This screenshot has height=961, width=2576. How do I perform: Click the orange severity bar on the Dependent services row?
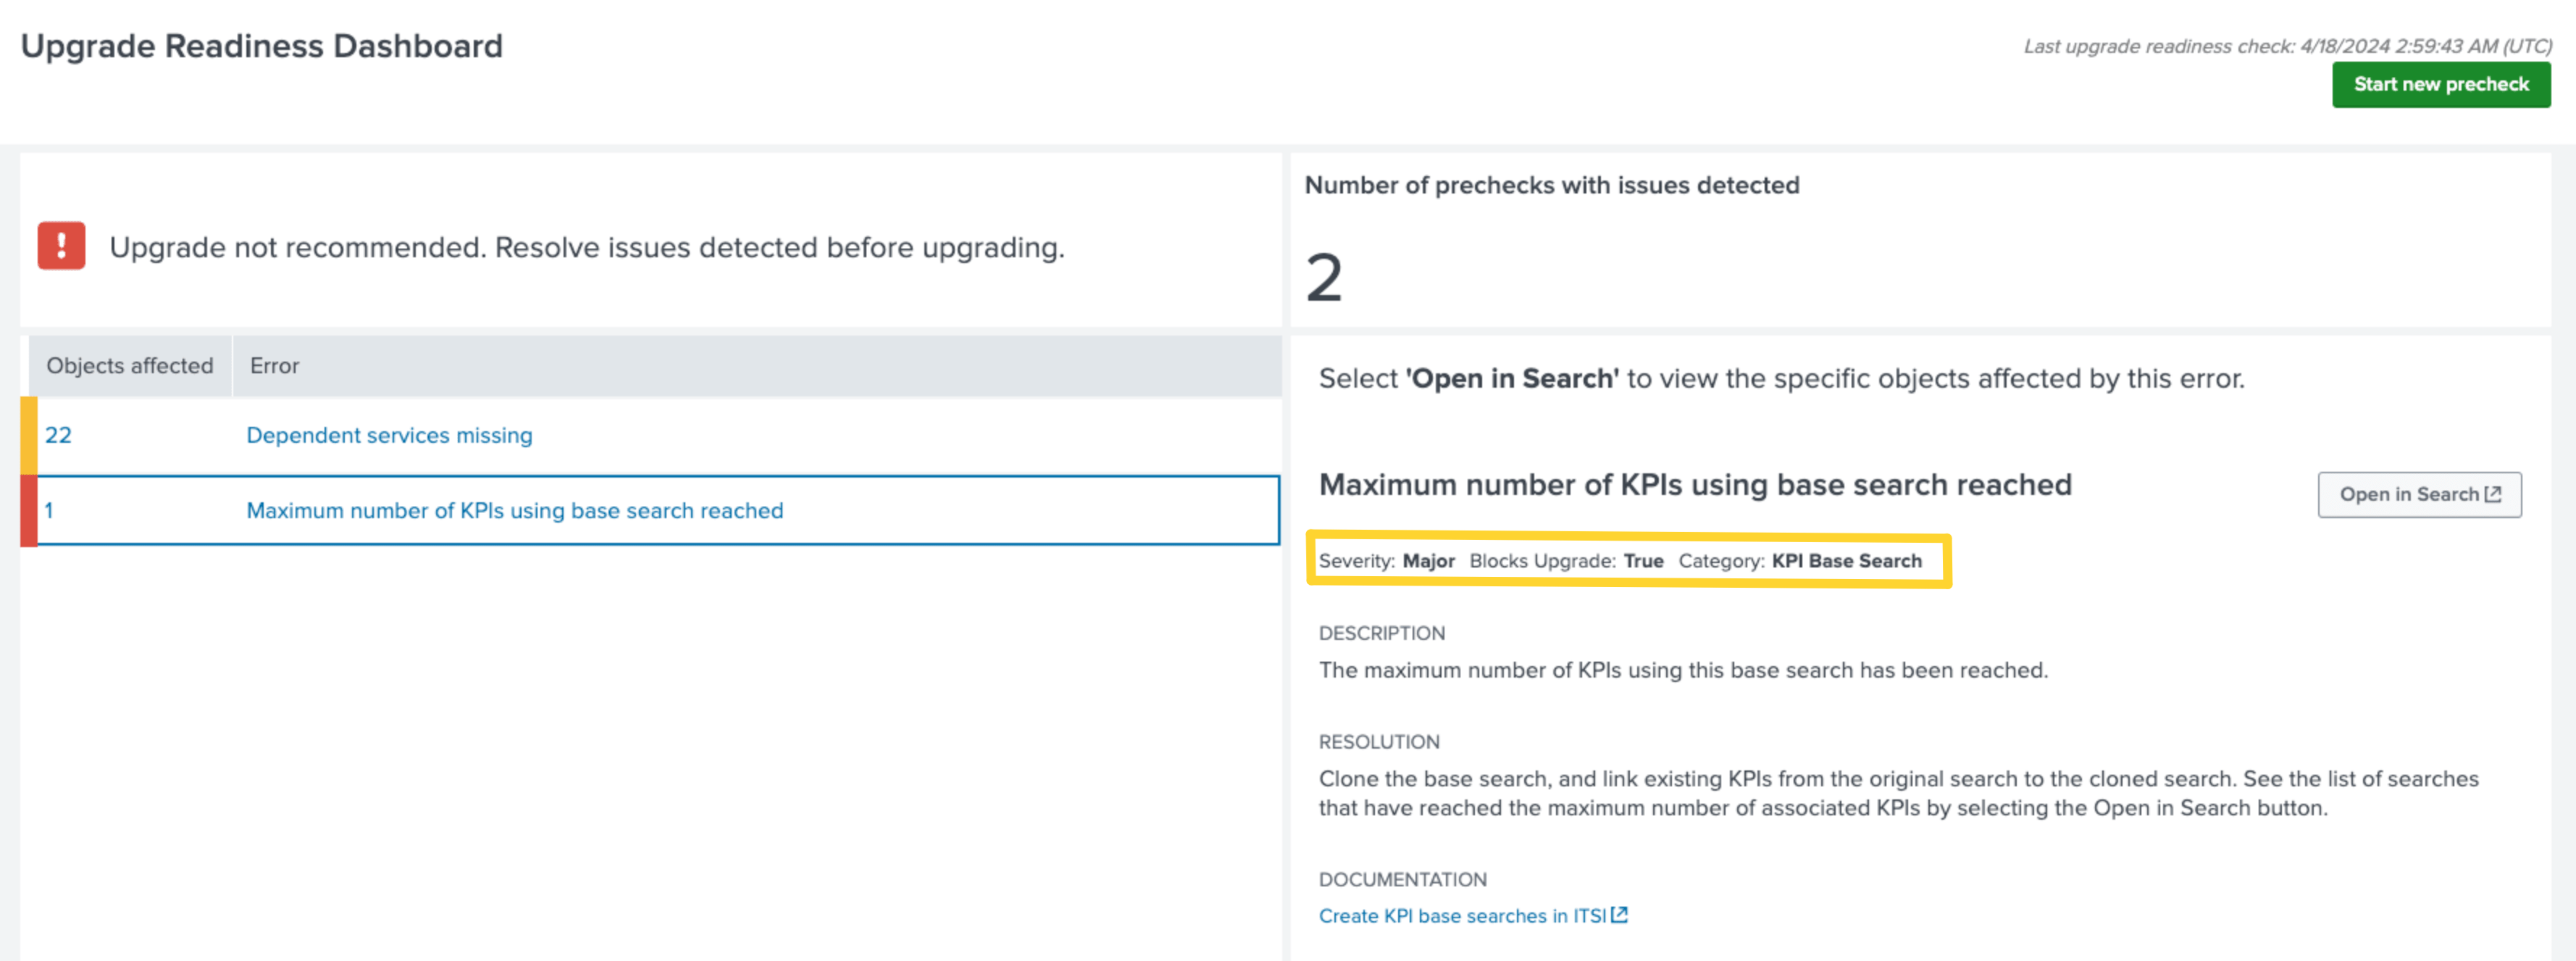point(30,435)
